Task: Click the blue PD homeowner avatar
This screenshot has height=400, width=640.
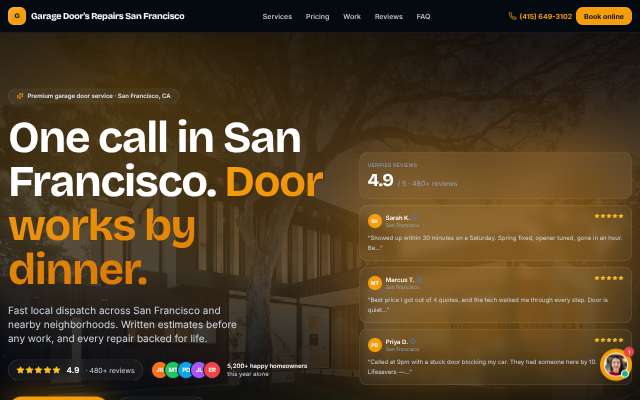Action: click(x=186, y=370)
